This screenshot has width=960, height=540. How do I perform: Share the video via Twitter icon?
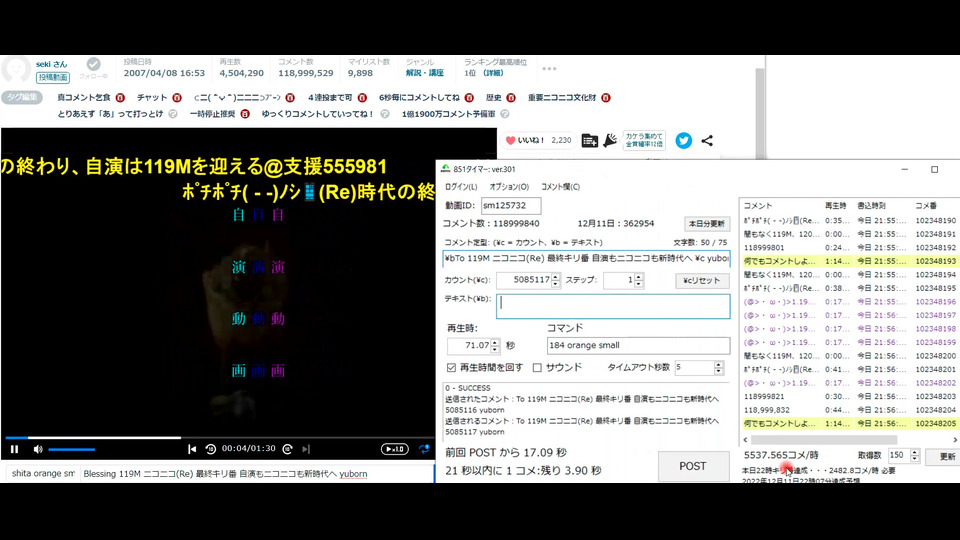(x=684, y=141)
